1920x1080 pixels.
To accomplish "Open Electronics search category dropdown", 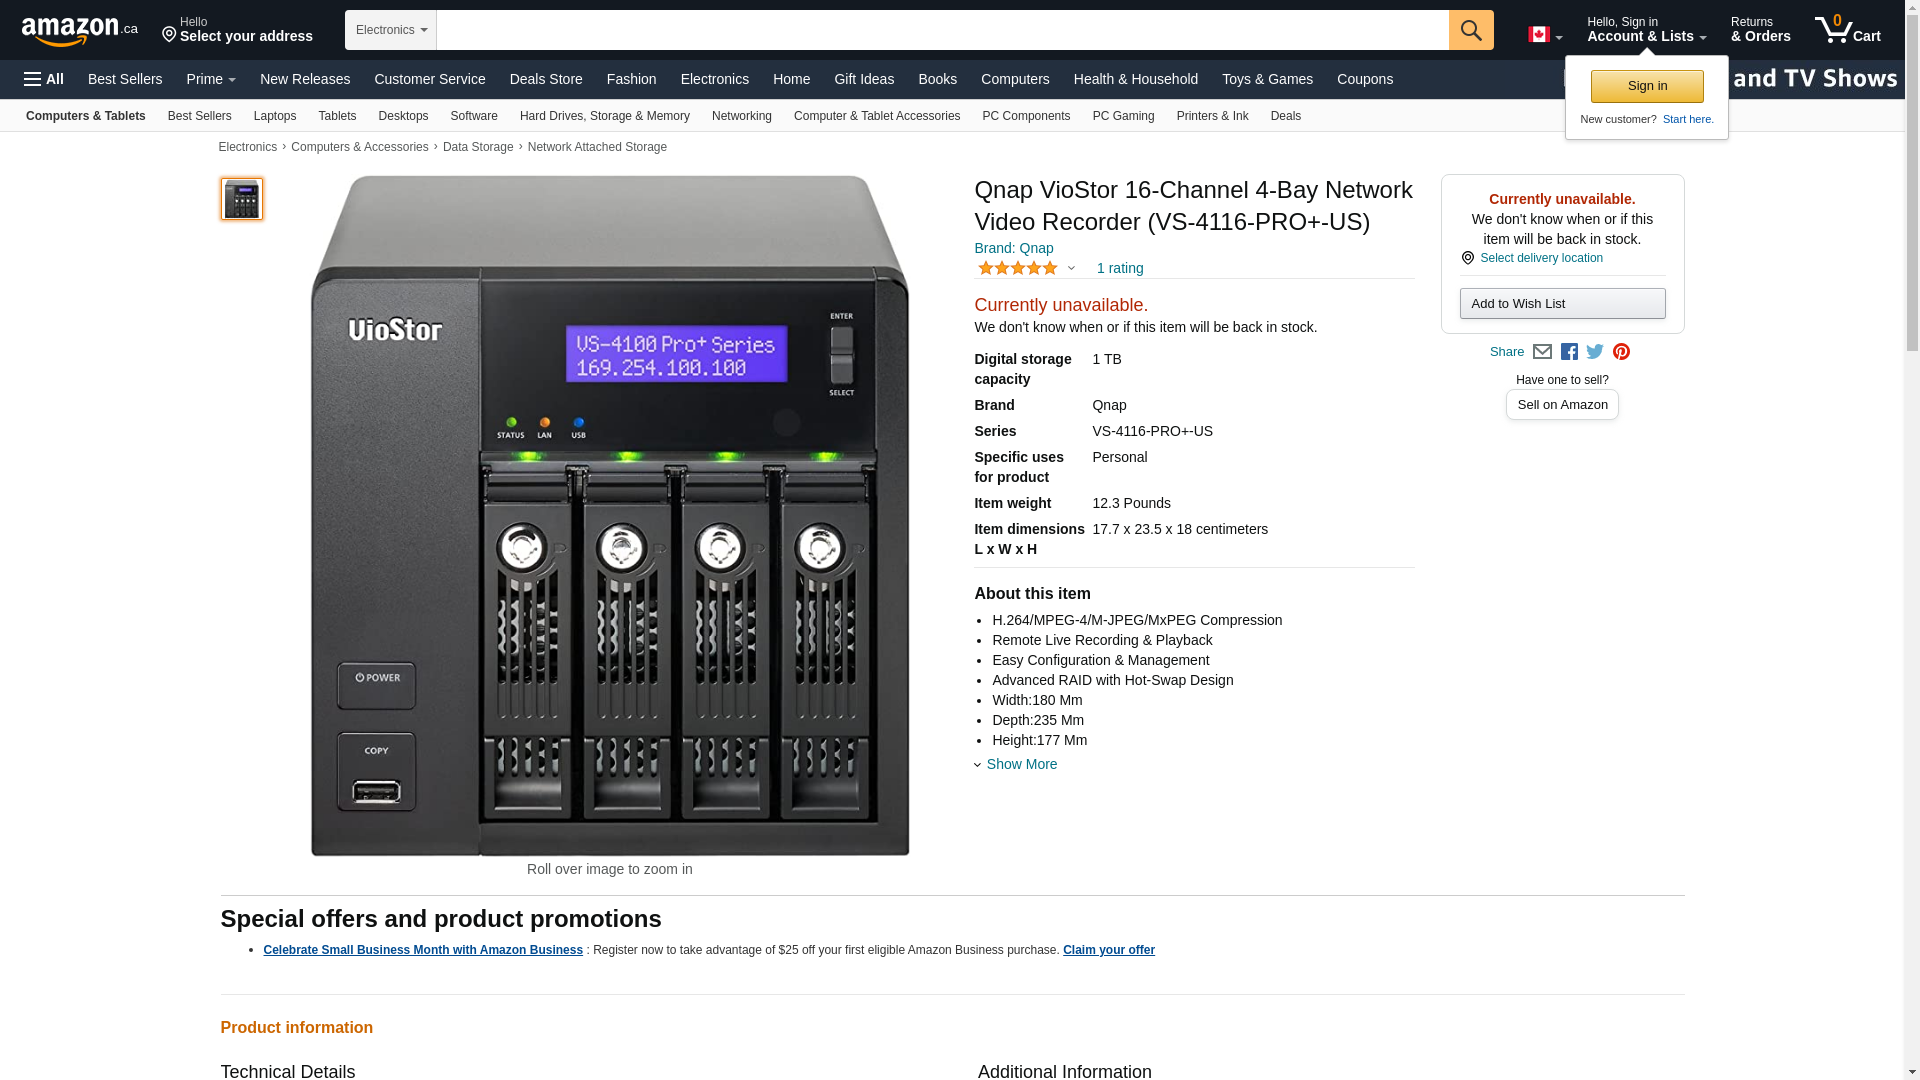I will pyautogui.click(x=391, y=30).
